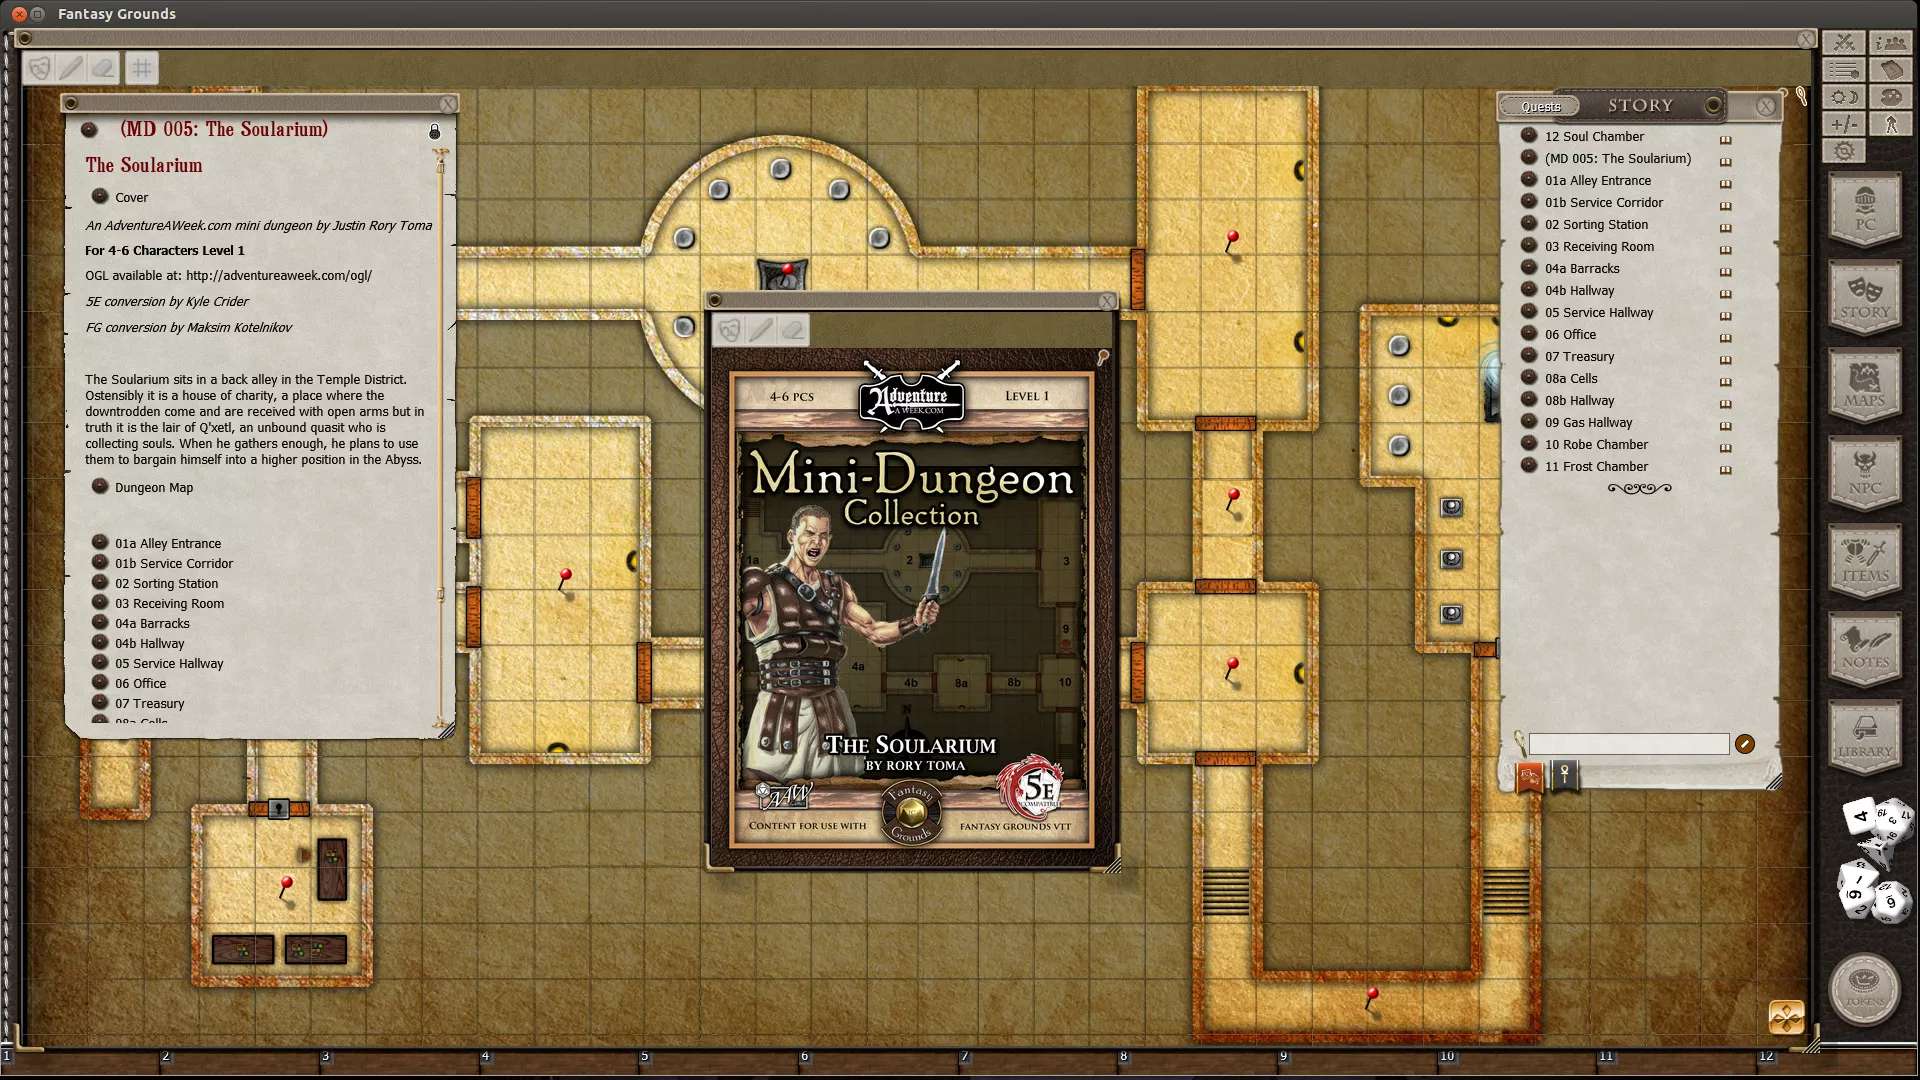Viewport: 1920px width, 1080px height.
Task: Open the Lighting (sun and moon) icon
Action: click(x=1844, y=97)
